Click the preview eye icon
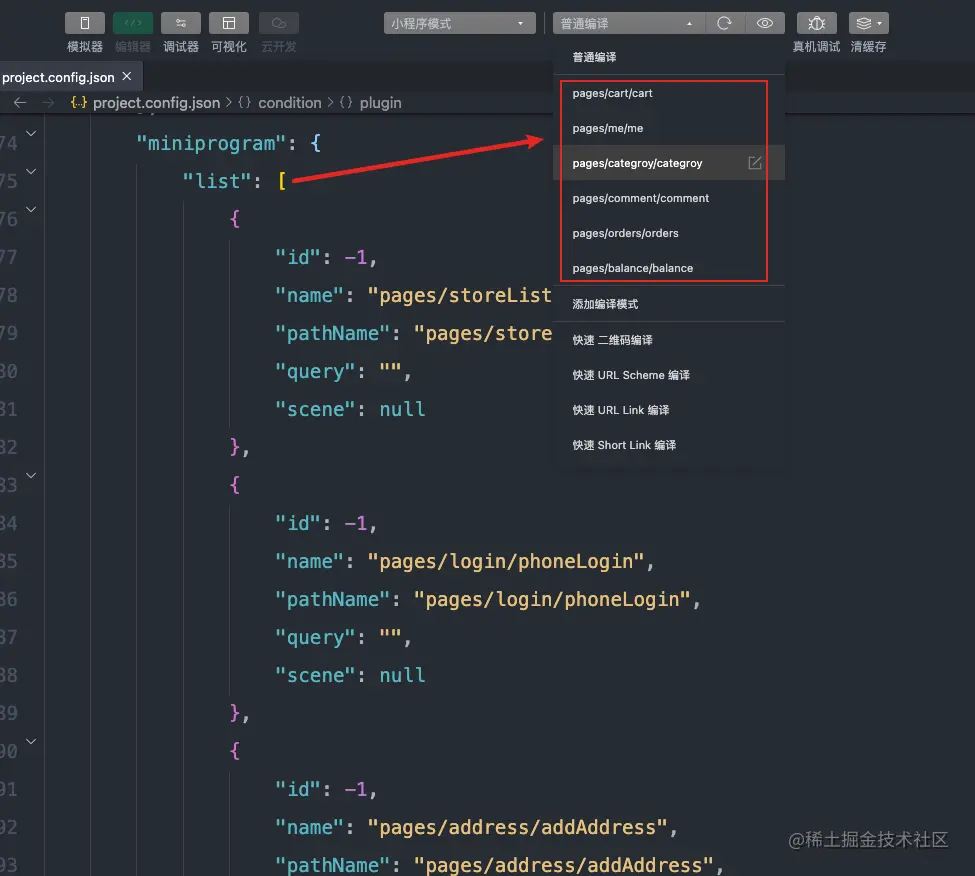The image size is (975, 876). (x=765, y=24)
